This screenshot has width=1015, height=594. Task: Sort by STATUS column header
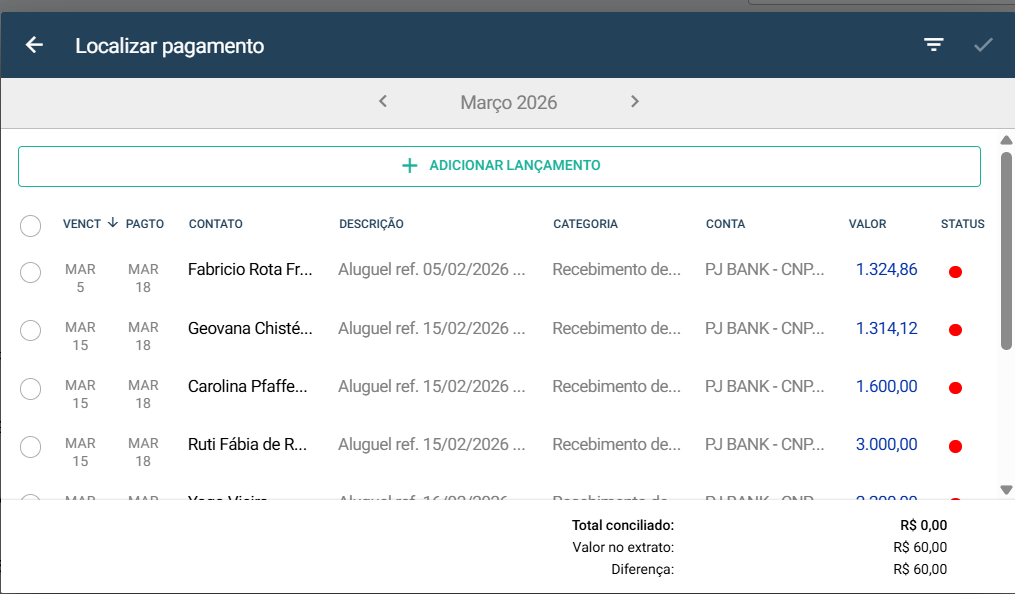tap(963, 224)
